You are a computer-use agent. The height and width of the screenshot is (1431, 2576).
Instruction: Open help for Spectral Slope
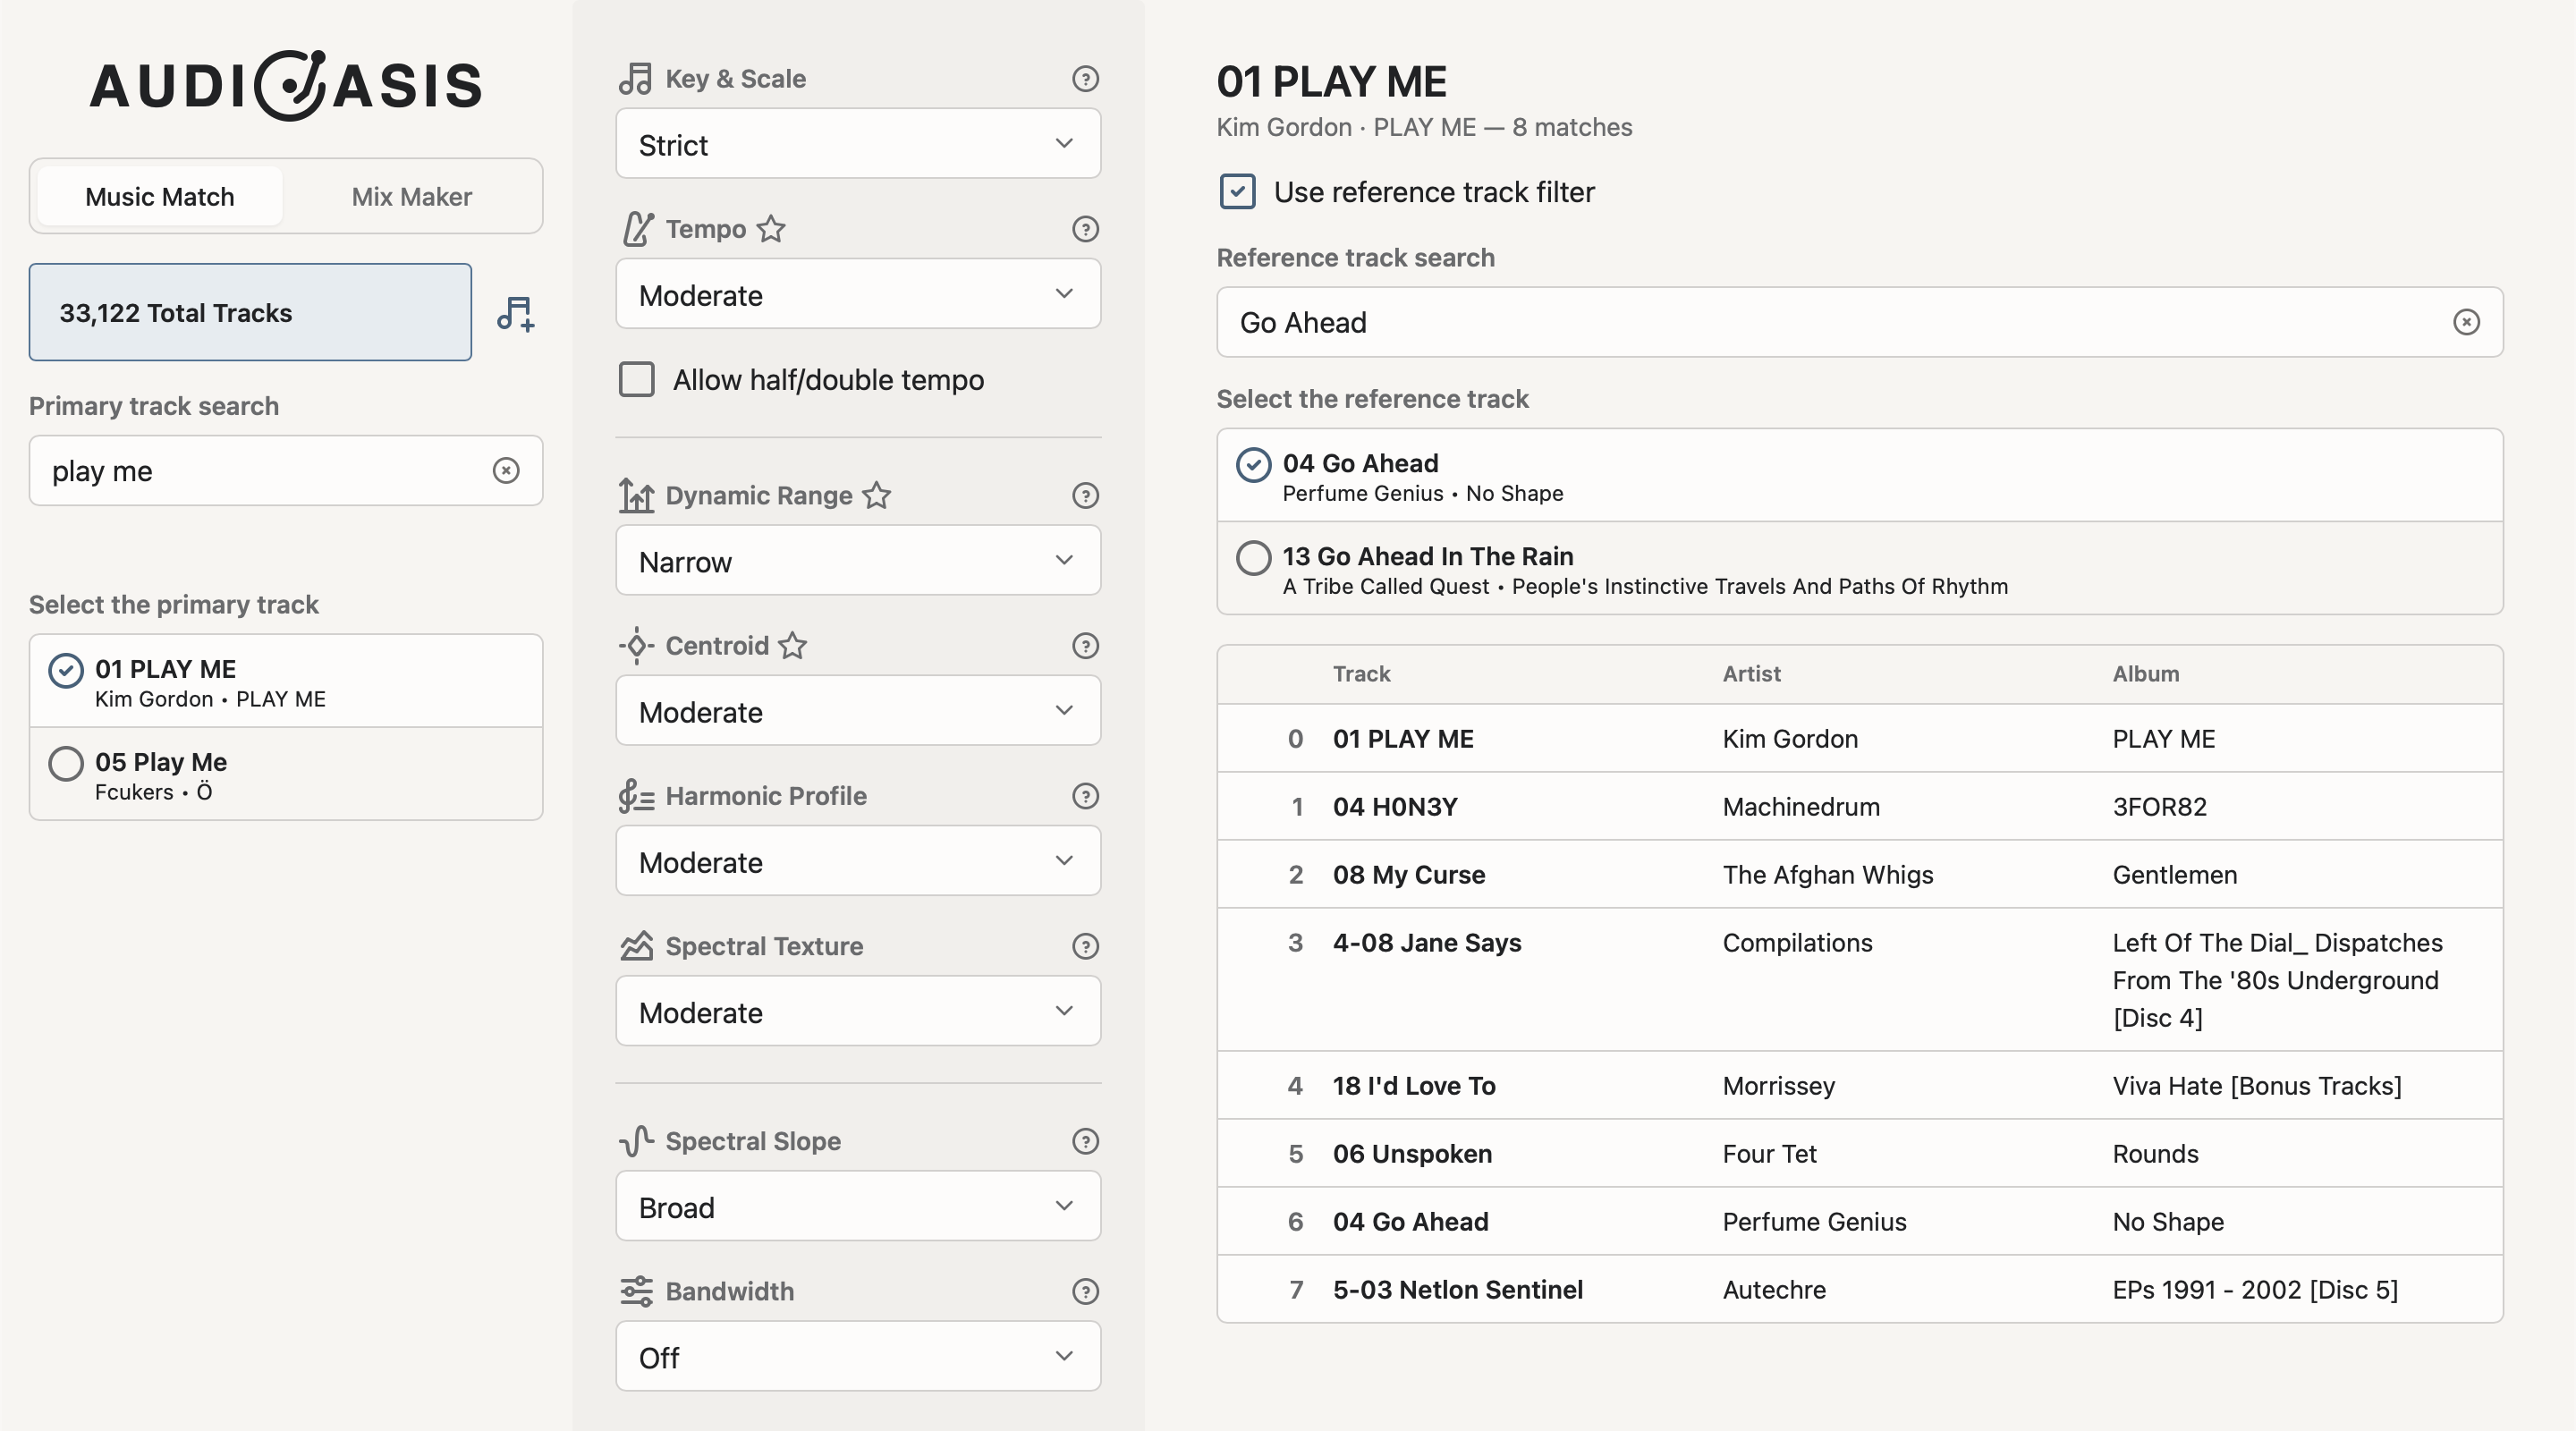tap(1085, 1141)
